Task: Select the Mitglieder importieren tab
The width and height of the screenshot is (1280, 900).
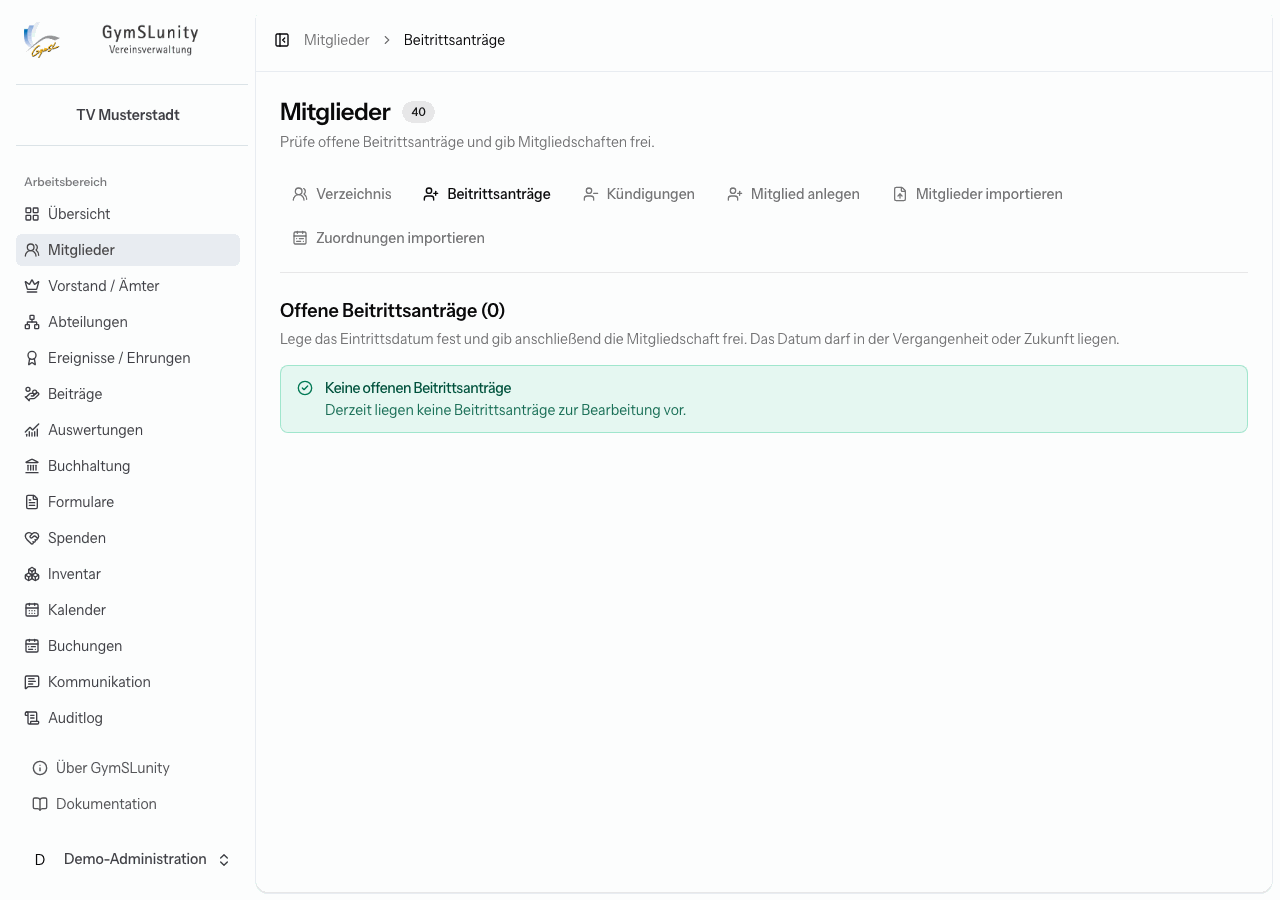Action: tap(978, 194)
